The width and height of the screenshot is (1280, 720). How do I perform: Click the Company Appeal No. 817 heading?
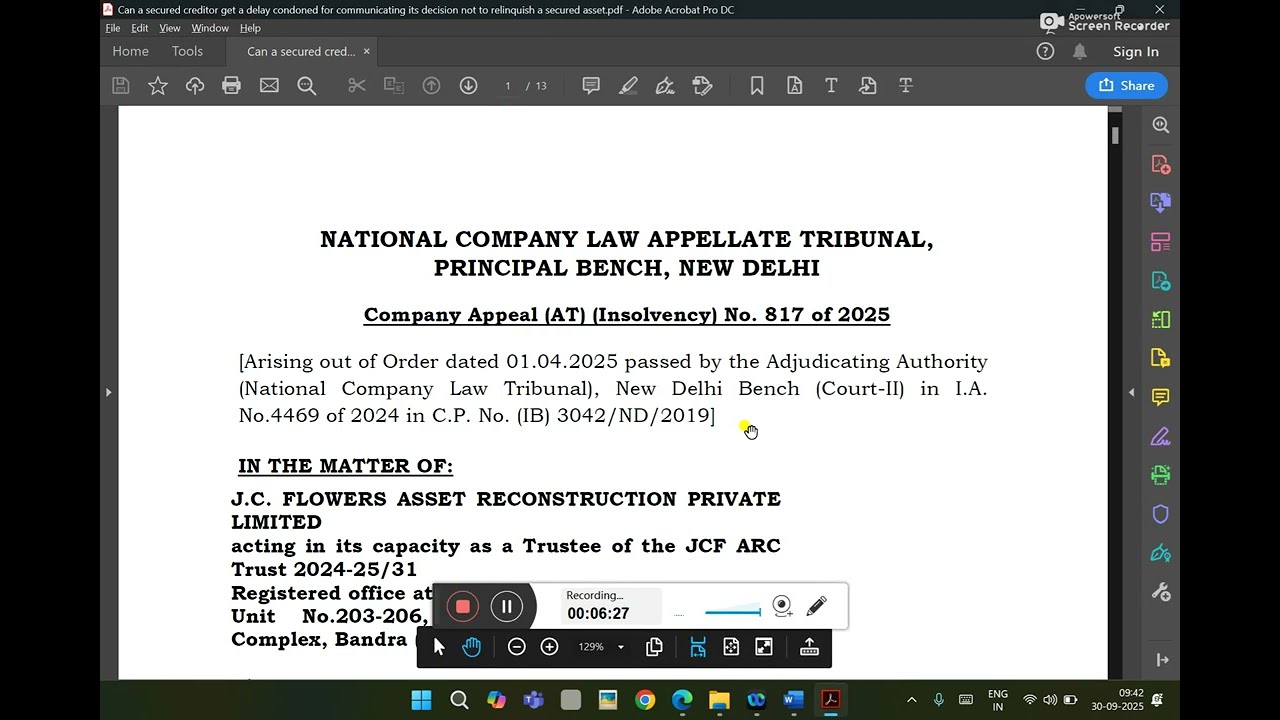pos(627,315)
